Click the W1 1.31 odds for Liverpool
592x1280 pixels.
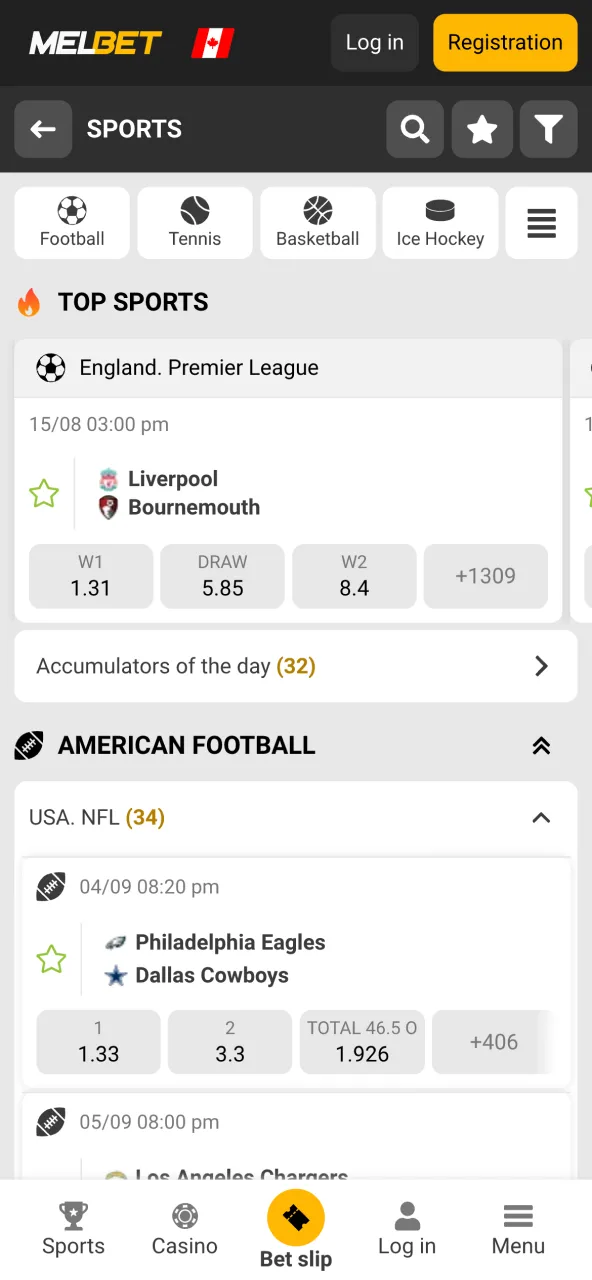pos(90,576)
